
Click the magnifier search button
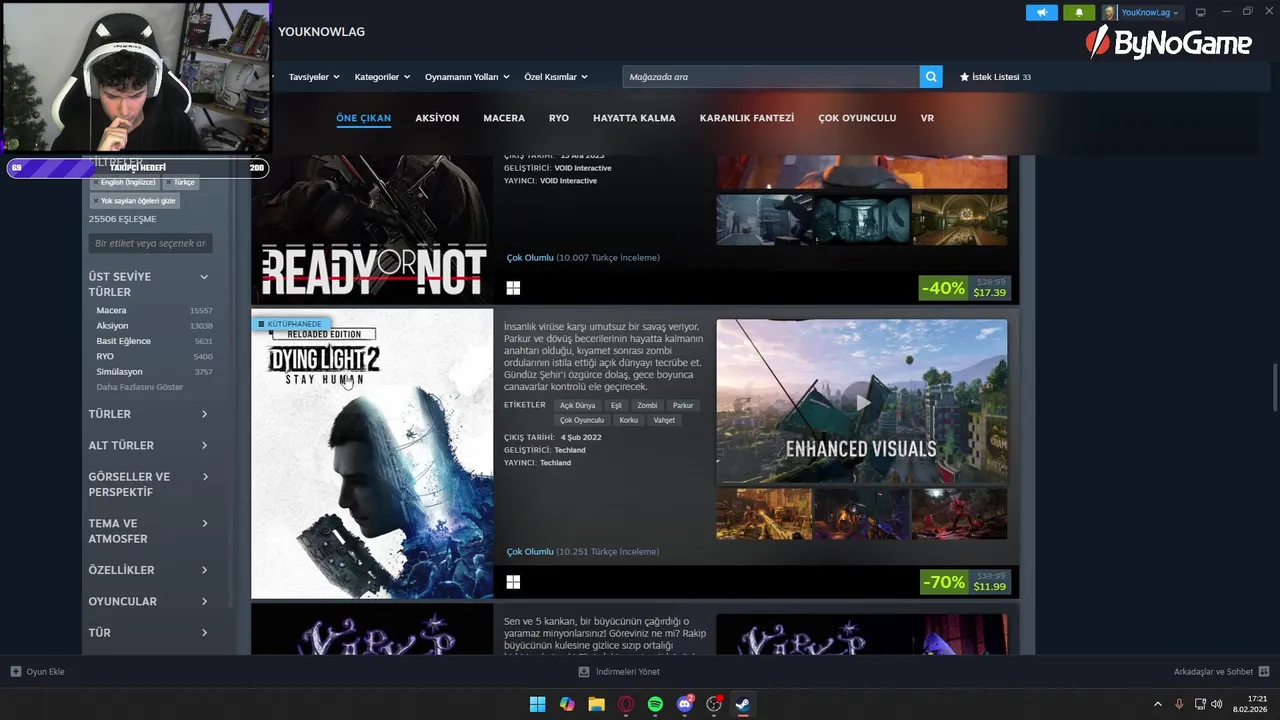pos(932,77)
